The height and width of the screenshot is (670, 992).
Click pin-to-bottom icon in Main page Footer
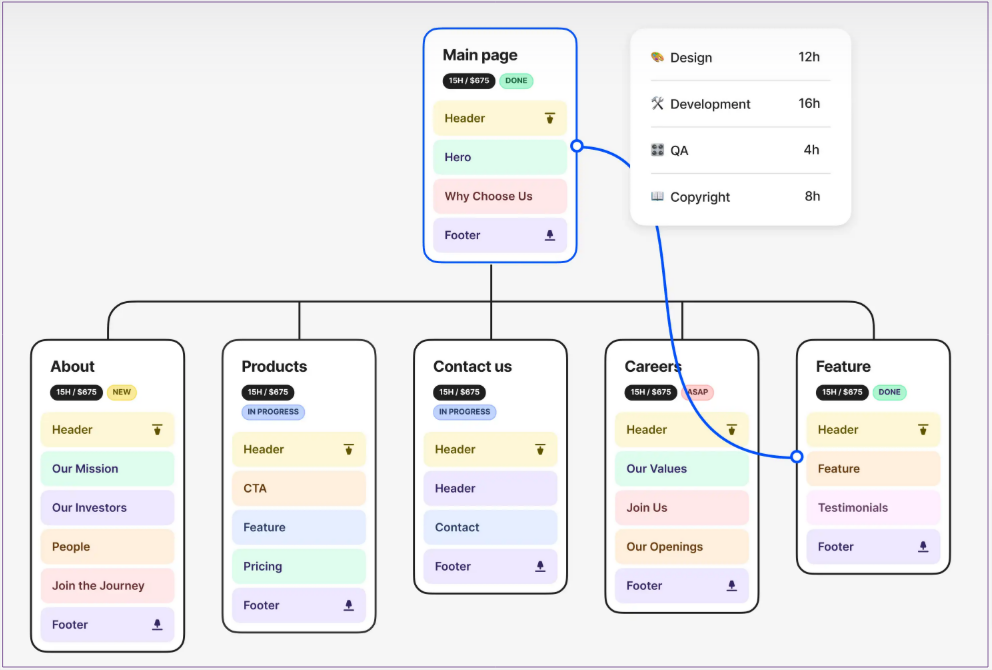point(550,235)
